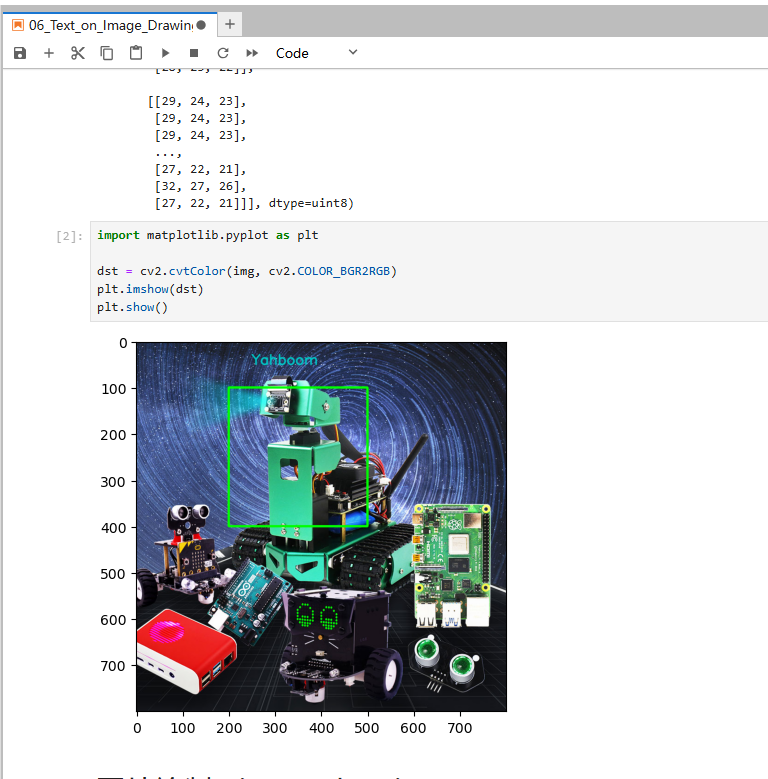The image size is (768, 779).
Task: Click the unsaved-changes dot on the notebook tab
Action: click(x=201, y=25)
